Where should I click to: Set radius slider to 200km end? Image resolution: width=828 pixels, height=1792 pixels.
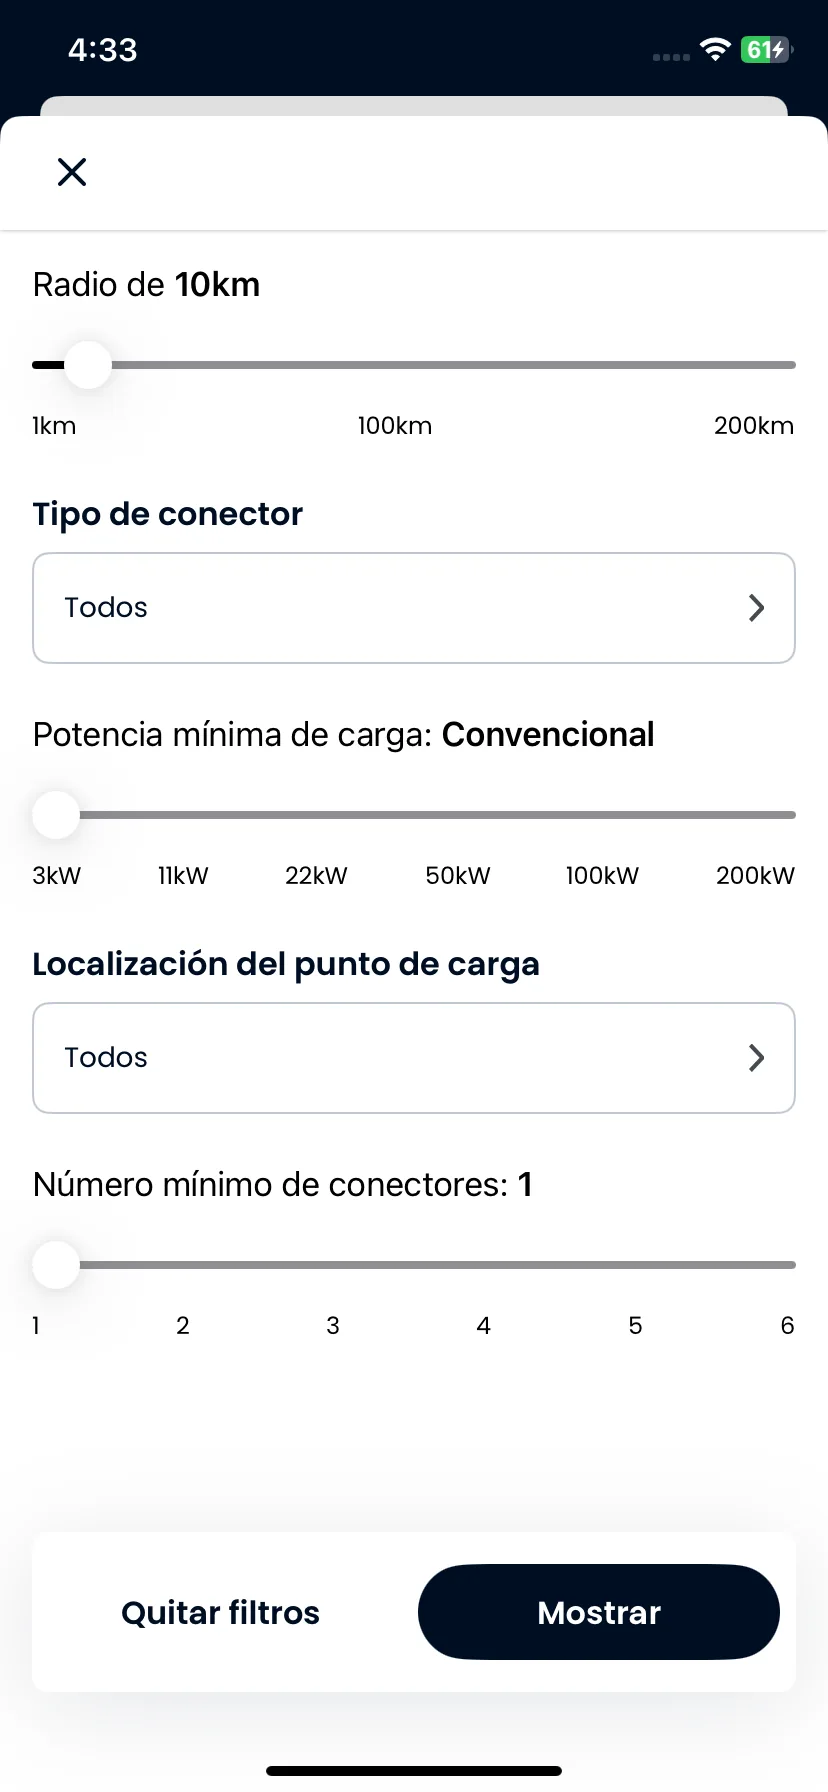790,365
